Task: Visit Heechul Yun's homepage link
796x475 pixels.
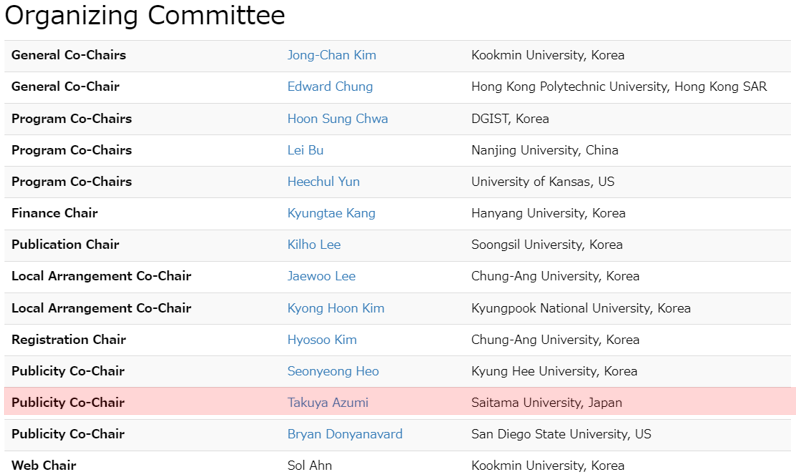Action: [x=323, y=182]
